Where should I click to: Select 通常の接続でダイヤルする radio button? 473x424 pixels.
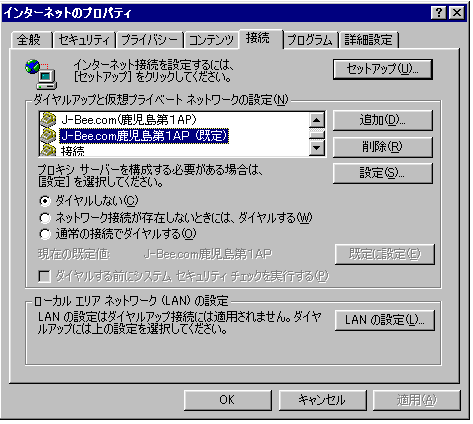tap(45, 234)
